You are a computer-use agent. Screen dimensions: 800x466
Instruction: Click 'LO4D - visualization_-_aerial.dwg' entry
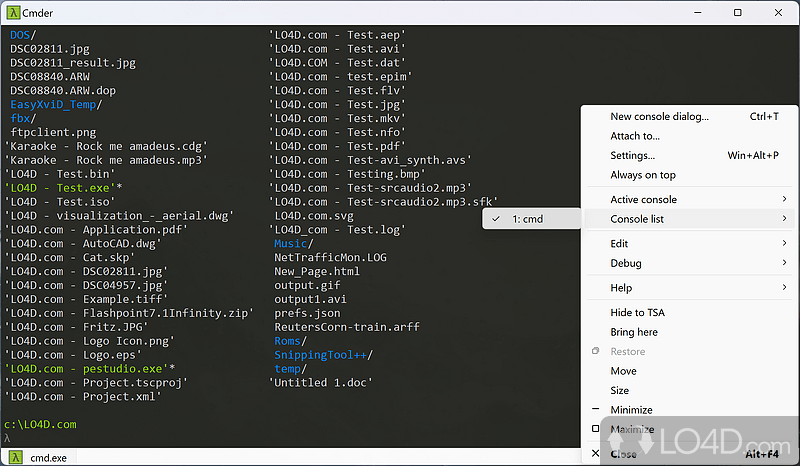click(119, 216)
